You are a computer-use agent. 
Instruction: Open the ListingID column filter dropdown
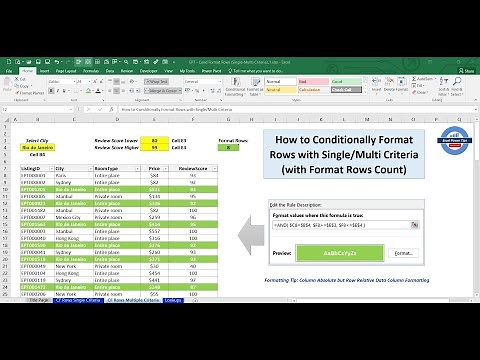pyautogui.click(x=52, y=169)
